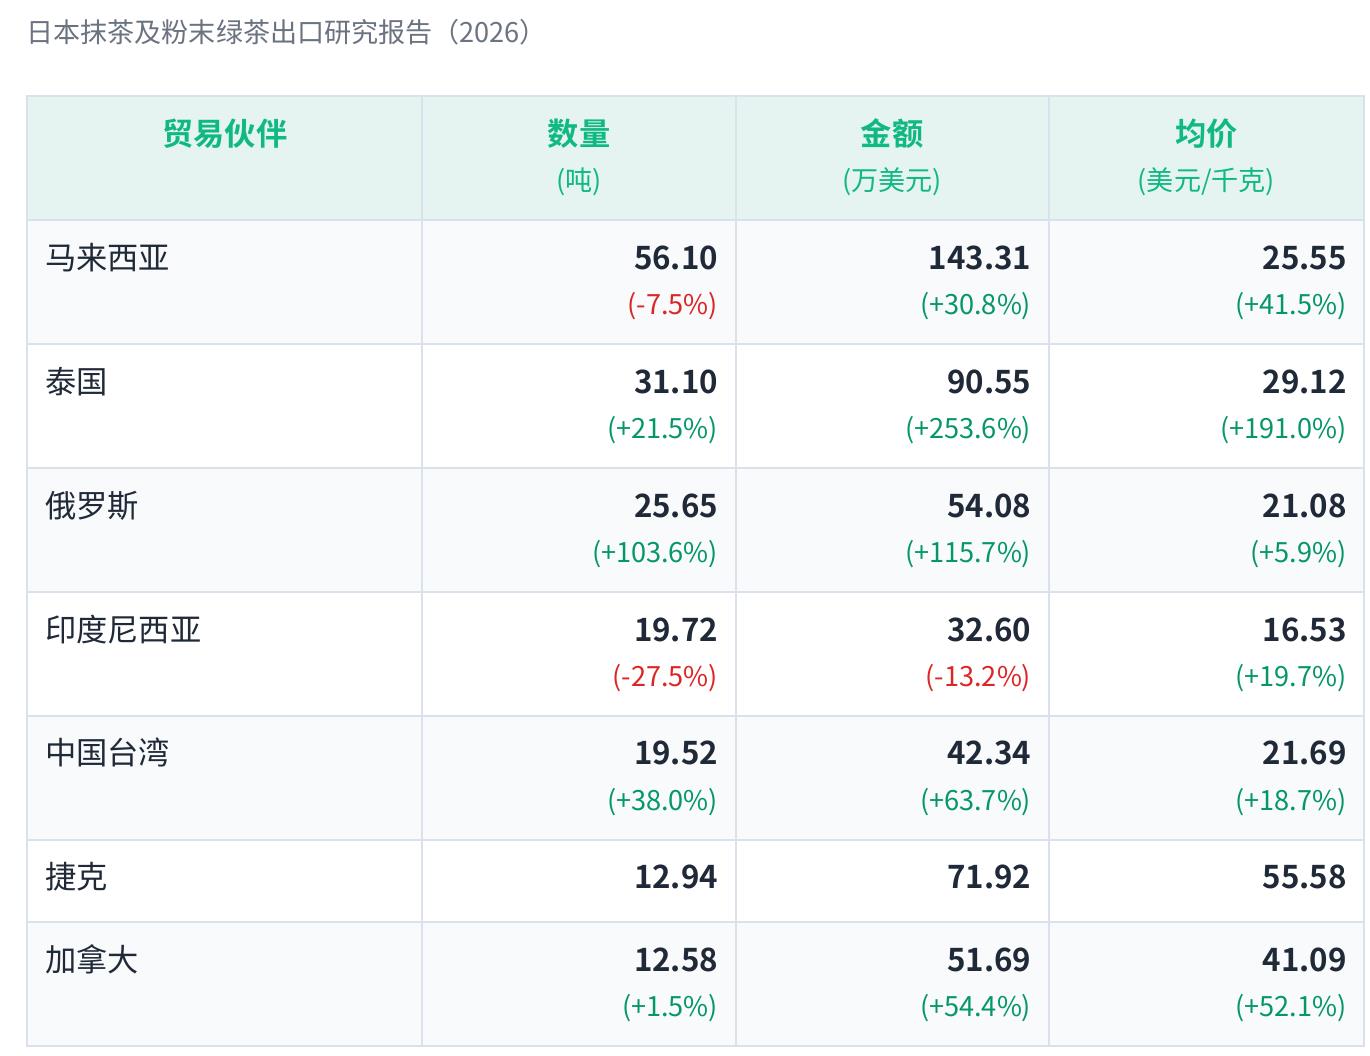Click the change value '(+54.4%)'

coord(975,1006)
